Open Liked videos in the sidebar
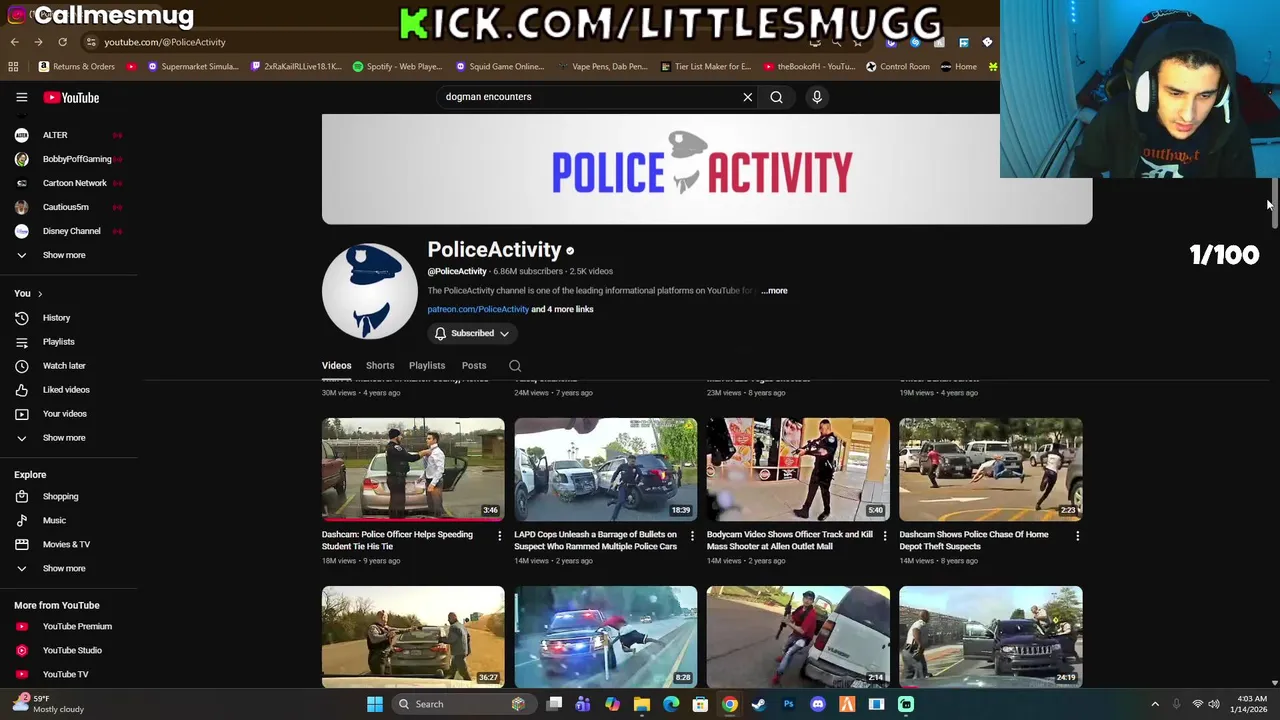 coord(68,390)
